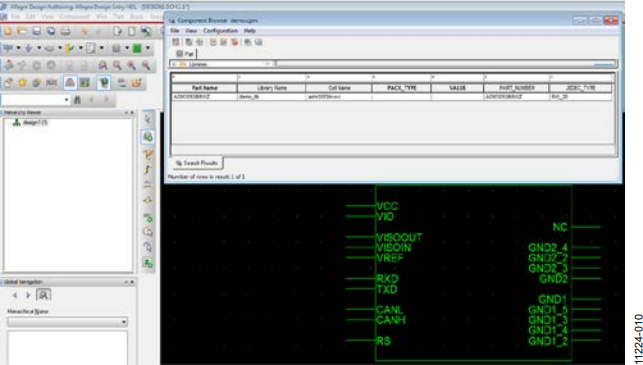Click the Print icon in main toolbar
This screenshot has height=365, width=643.
point(65,31)
